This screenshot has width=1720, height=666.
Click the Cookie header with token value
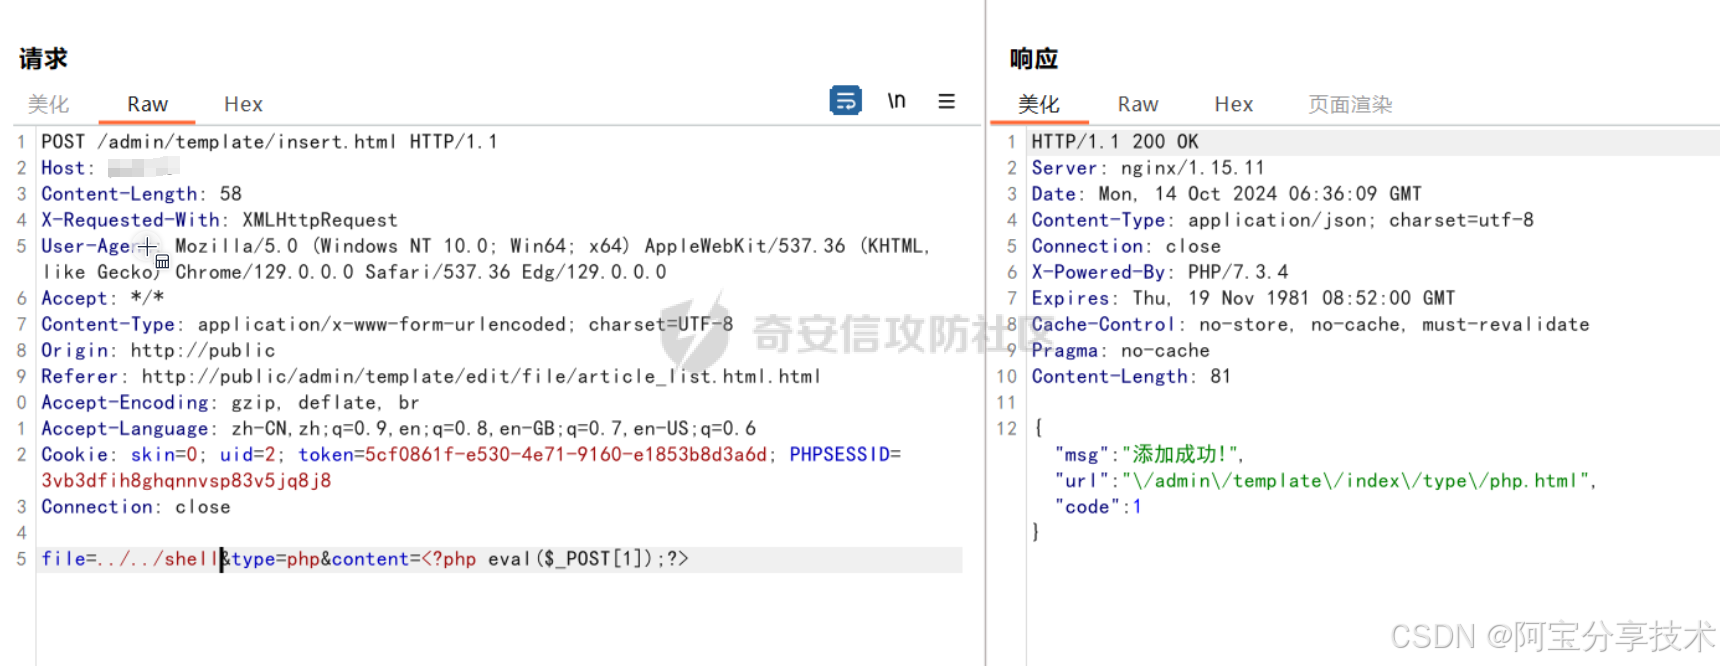(x=471, y=454)
